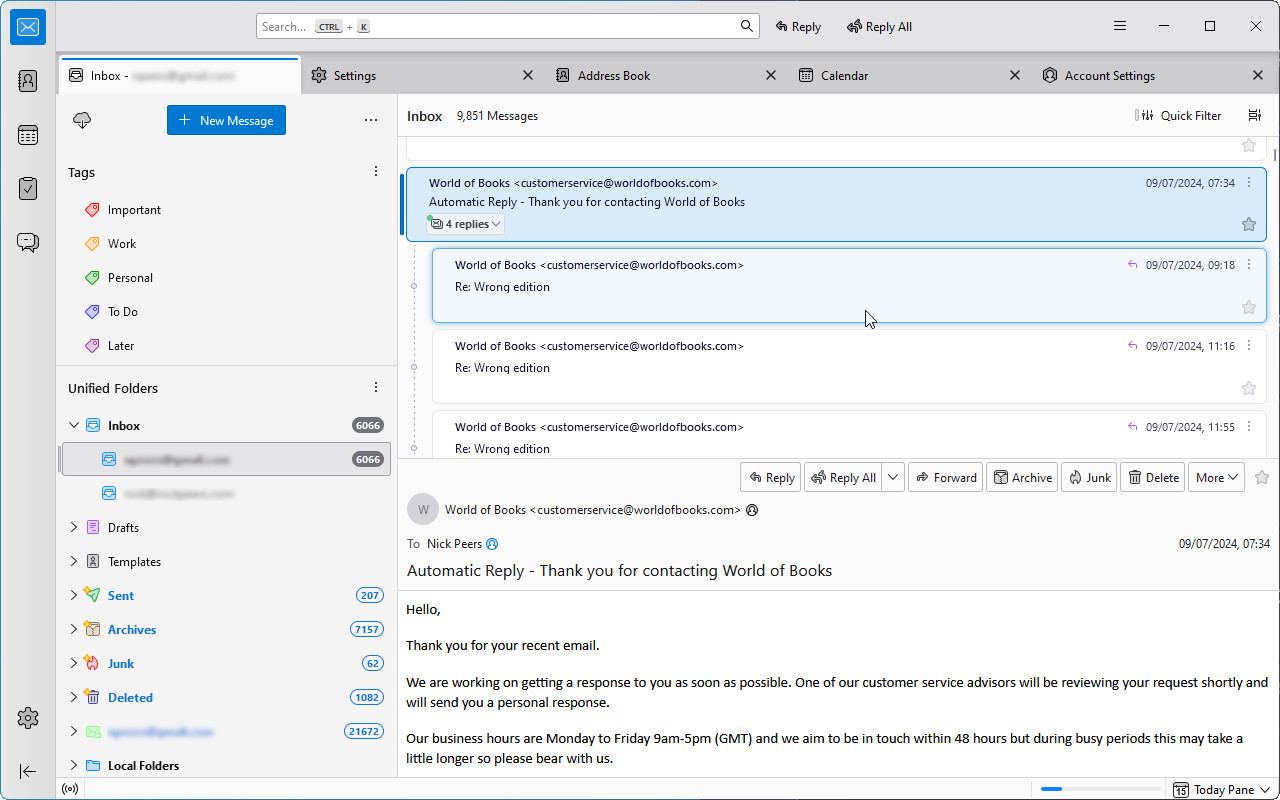Star the selected Automatic Reply message

[1248, 224]
